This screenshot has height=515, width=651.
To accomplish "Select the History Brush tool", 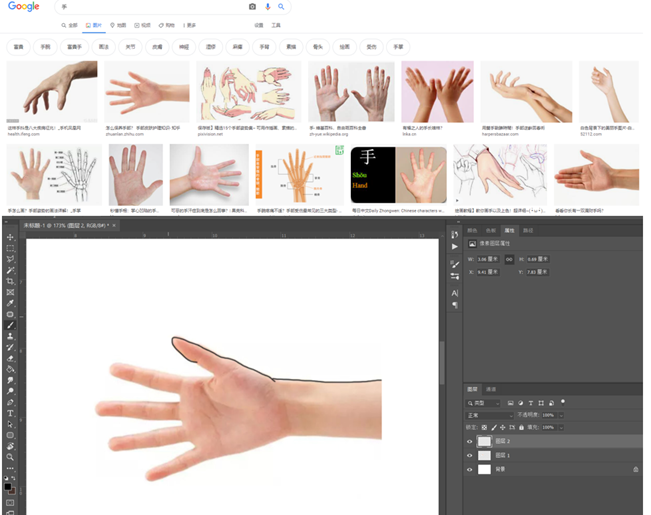I will point(10,347).
